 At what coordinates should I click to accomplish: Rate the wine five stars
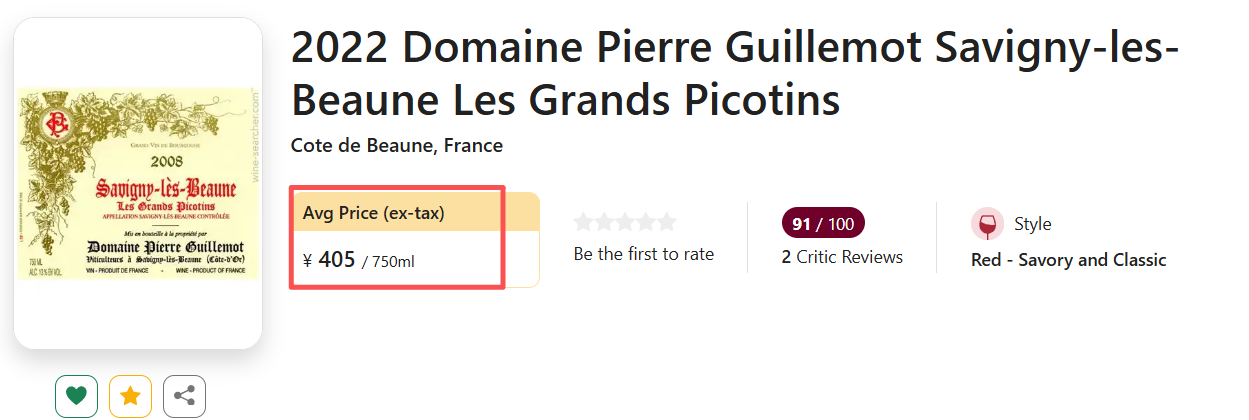pyautogui.click(x=666, y=222)
